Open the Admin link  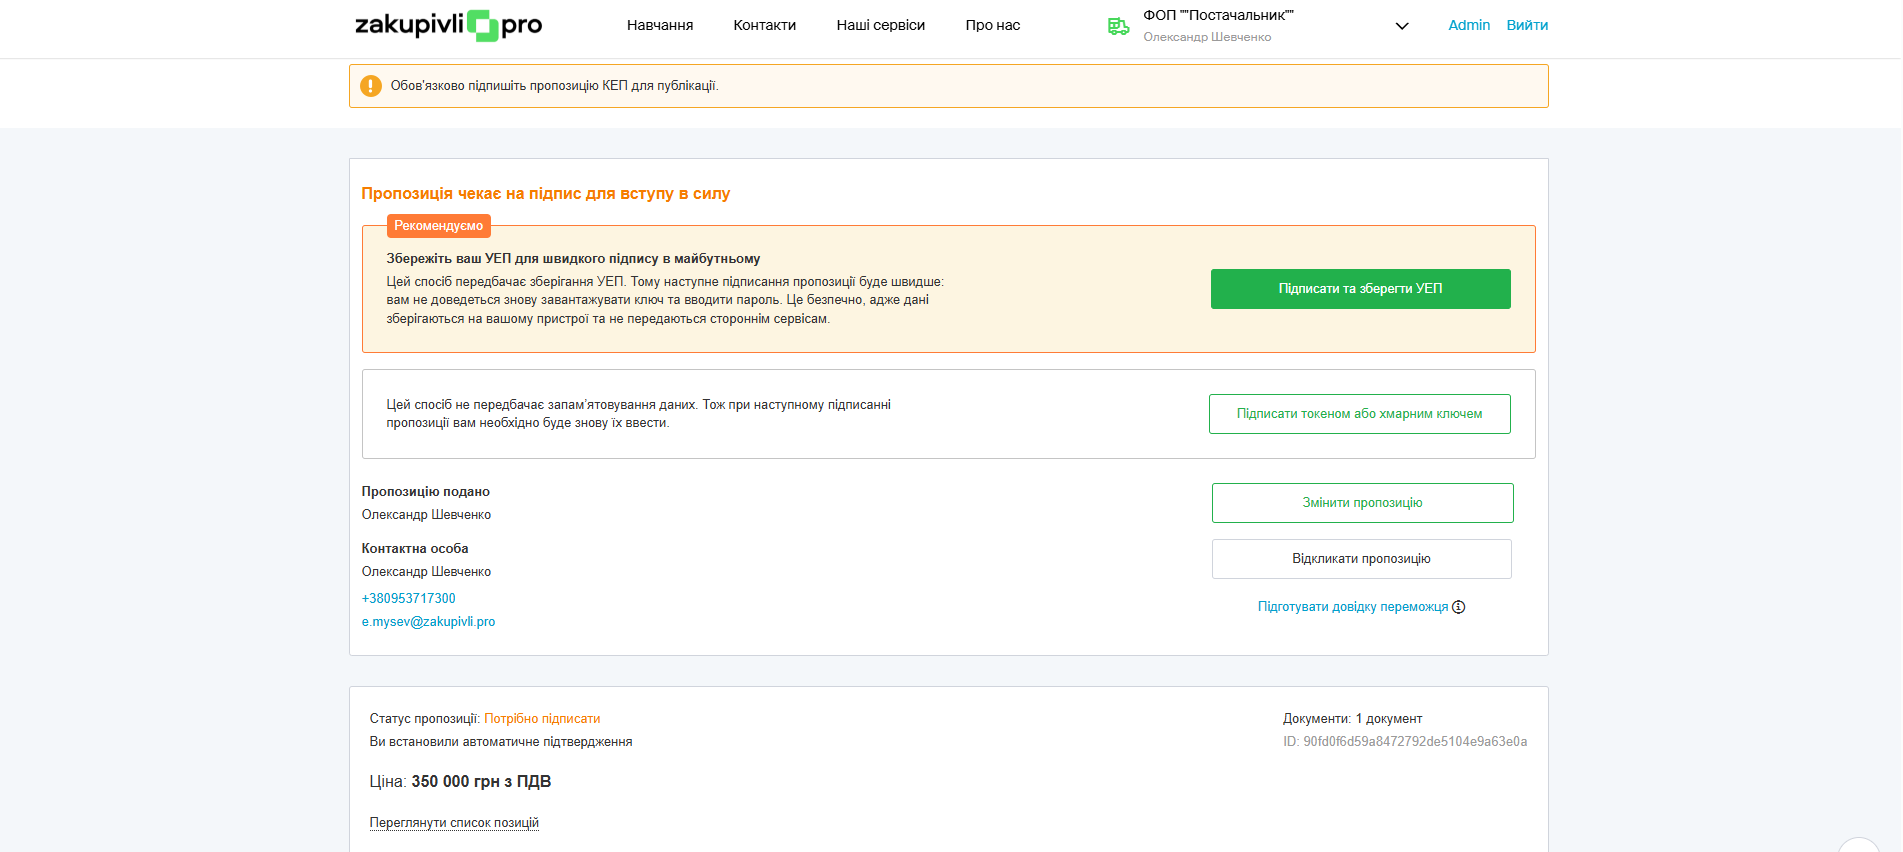click(1468, 25)
